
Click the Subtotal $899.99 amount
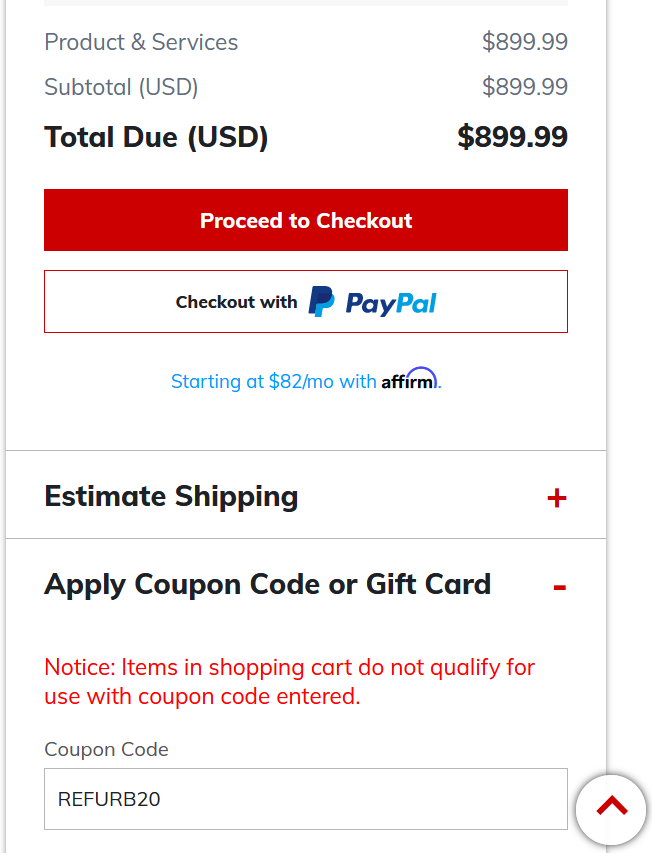point(525,87)
